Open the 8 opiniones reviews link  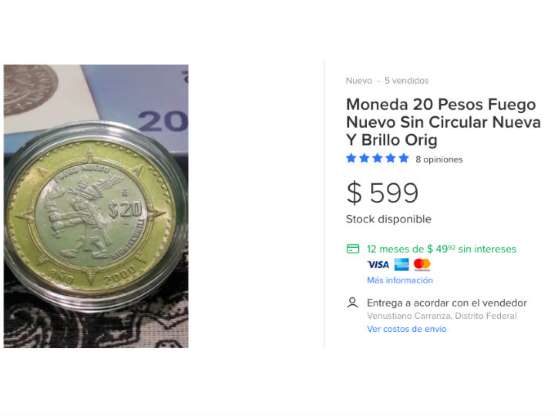[x=439, y=159]
